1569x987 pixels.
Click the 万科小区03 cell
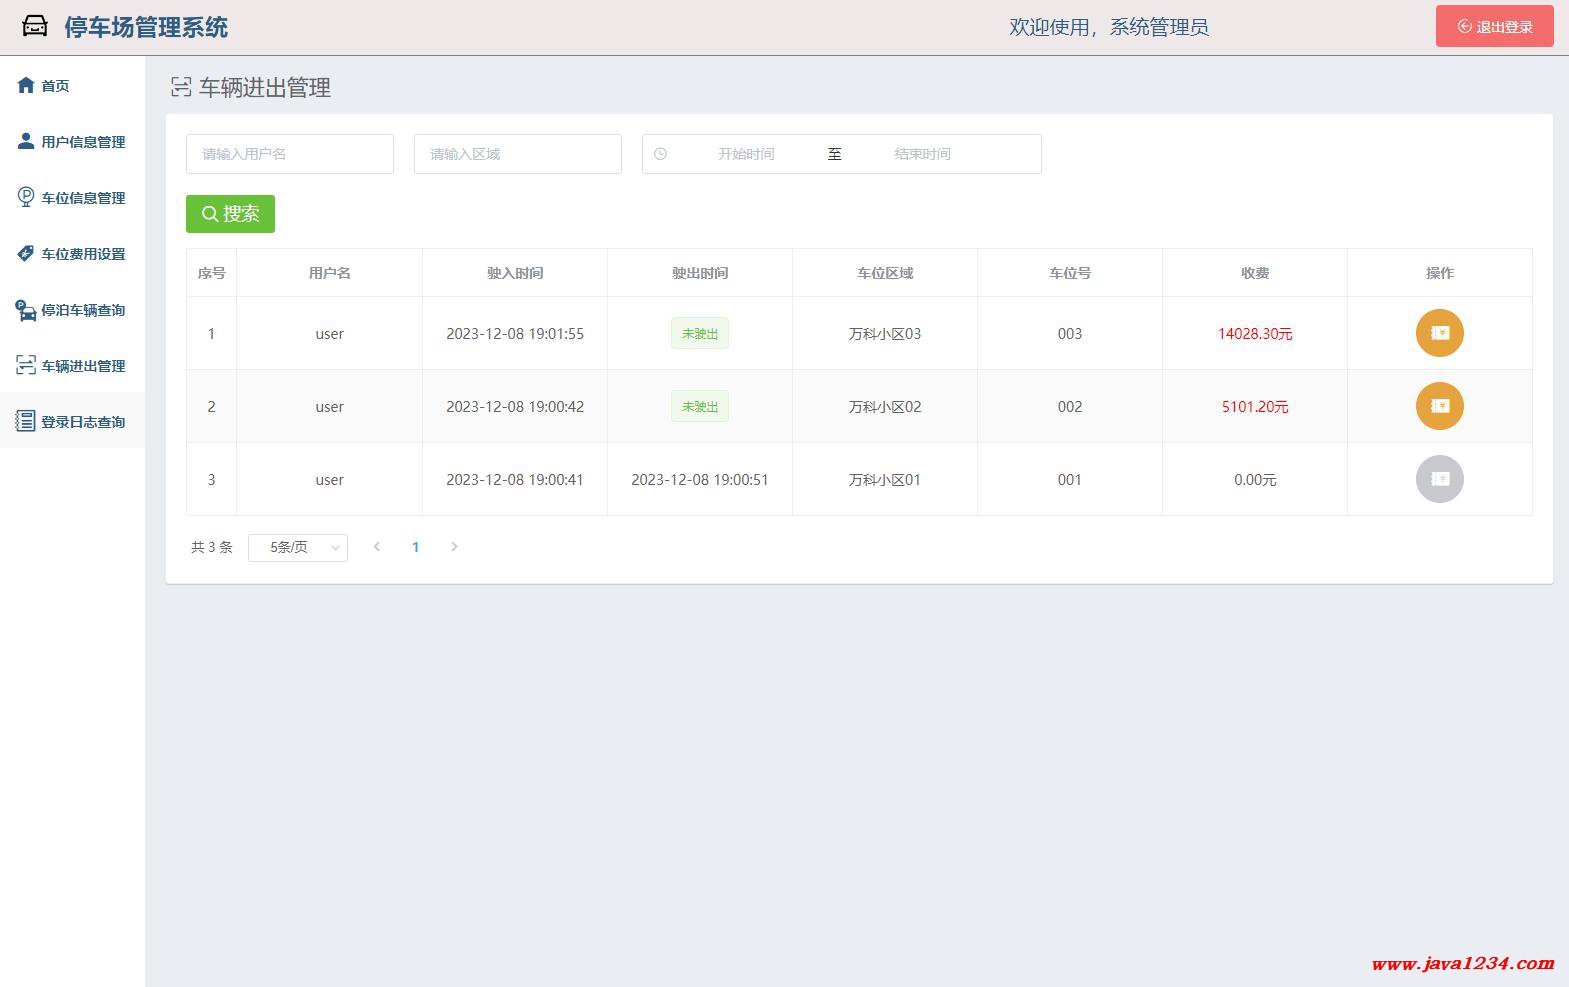[885, 334]
